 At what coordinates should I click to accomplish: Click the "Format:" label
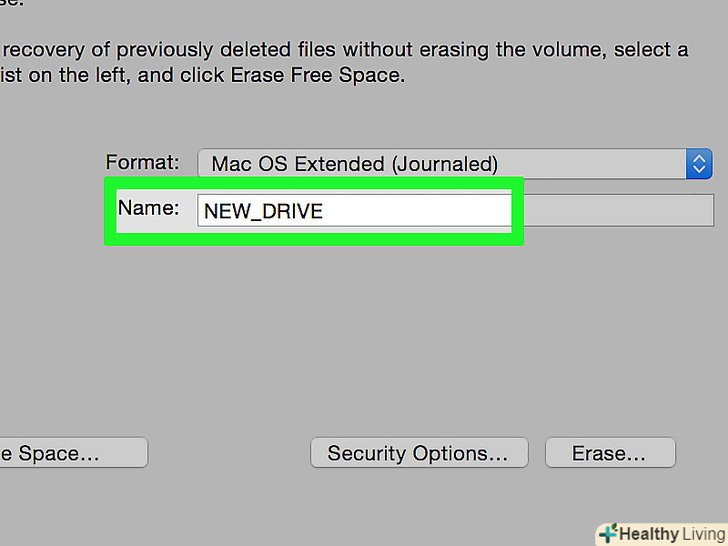pos(143,161)
